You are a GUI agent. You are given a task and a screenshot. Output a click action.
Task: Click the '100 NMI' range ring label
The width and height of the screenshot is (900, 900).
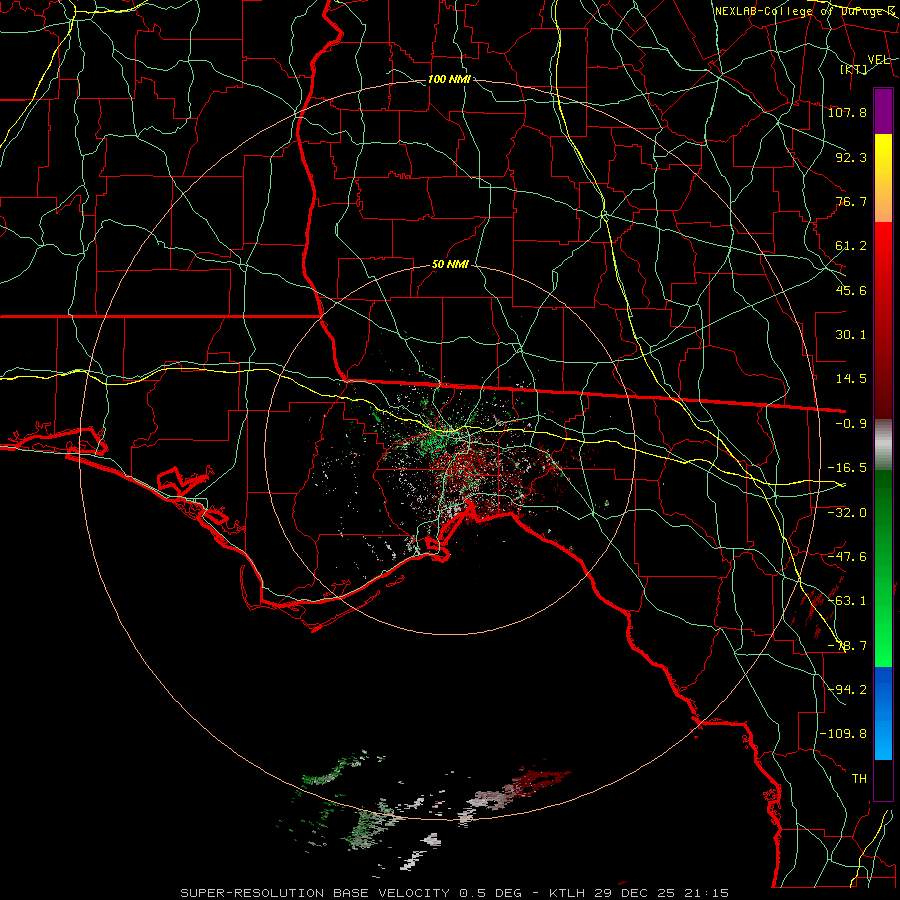pyautogui.click(x=449, y=79)
